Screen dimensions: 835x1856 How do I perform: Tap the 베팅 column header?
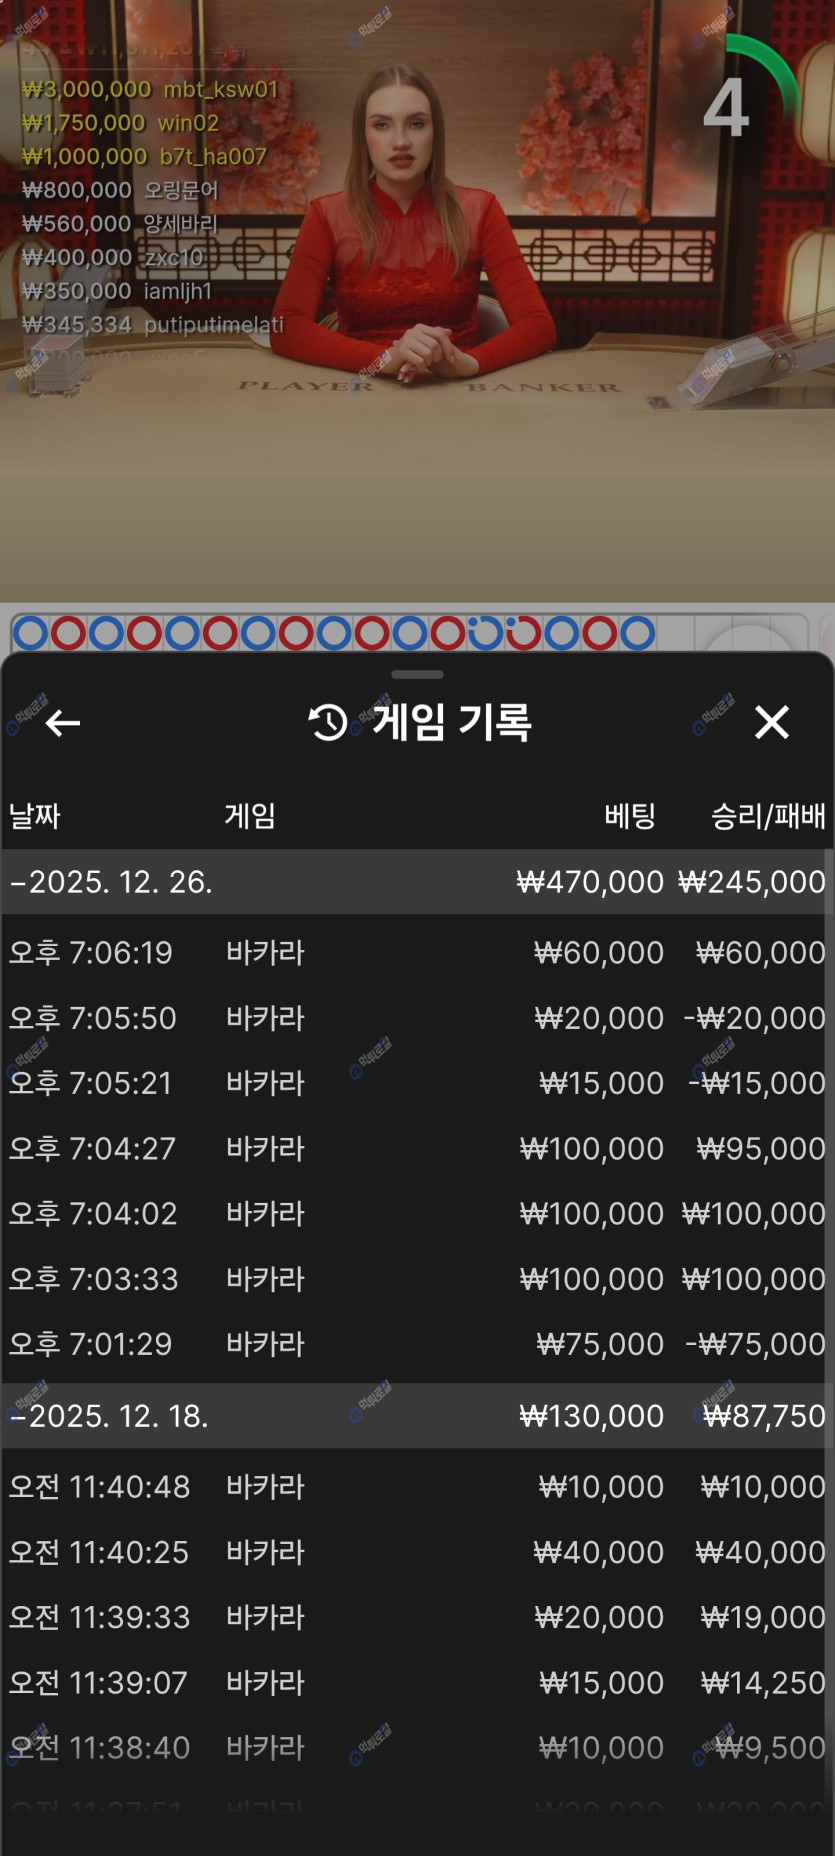tap(630, 816)
